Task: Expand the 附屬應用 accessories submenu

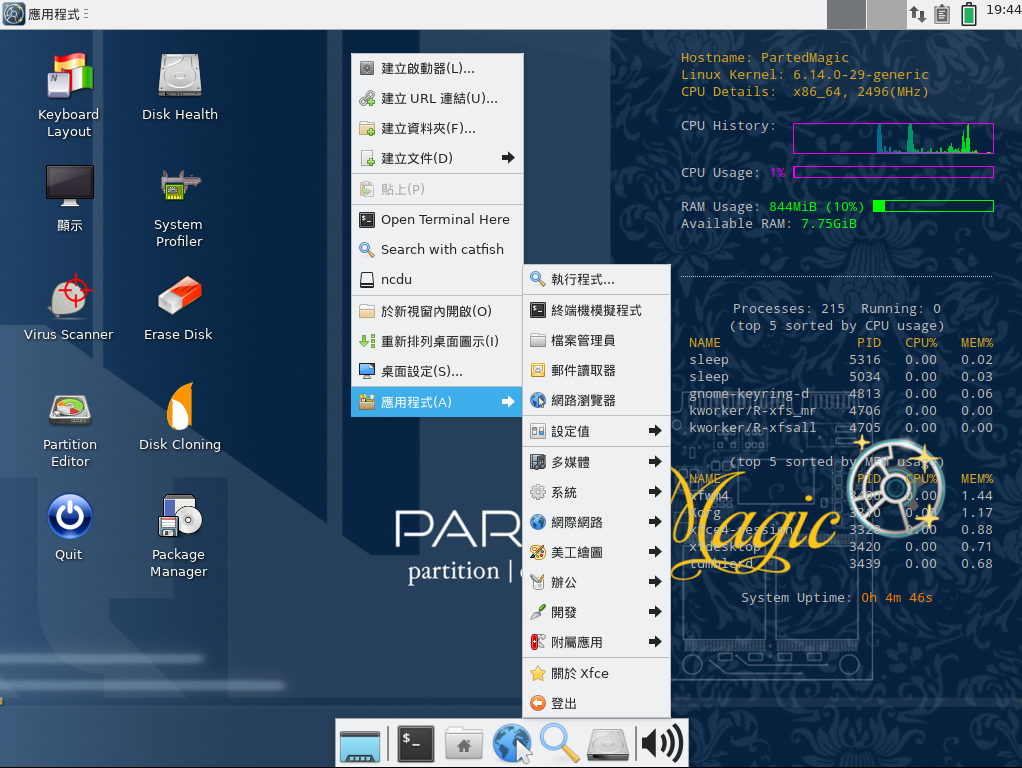Action: (596, 642)
